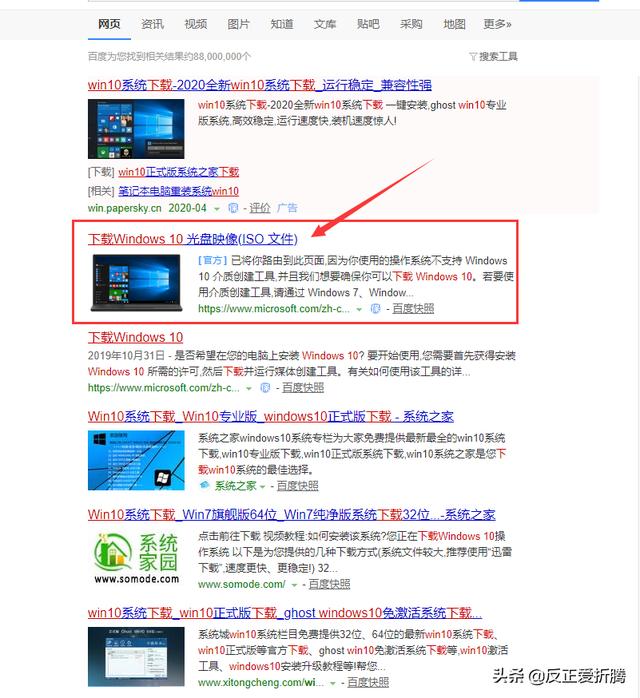Image resolution: width=640 pixels, height=698 pixels.
Task: Open win10正式版系统之家下载 sublink
Action: 178,172
